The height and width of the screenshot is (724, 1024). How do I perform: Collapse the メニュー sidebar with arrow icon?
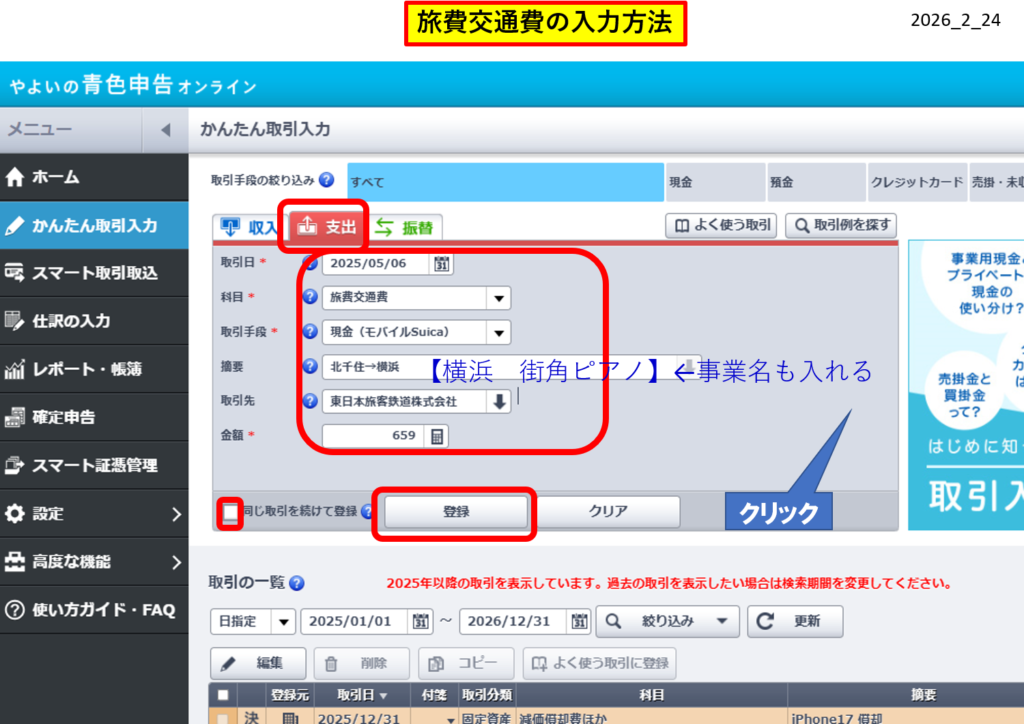(x=165, y=130)
